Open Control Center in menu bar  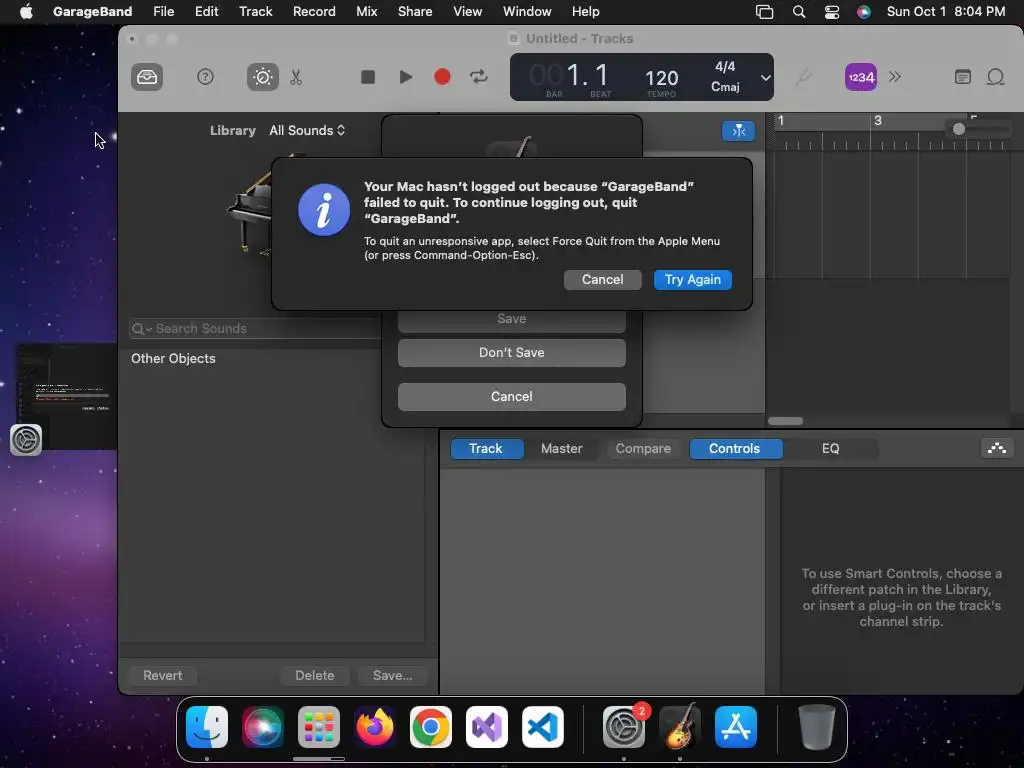coord(831,12)
